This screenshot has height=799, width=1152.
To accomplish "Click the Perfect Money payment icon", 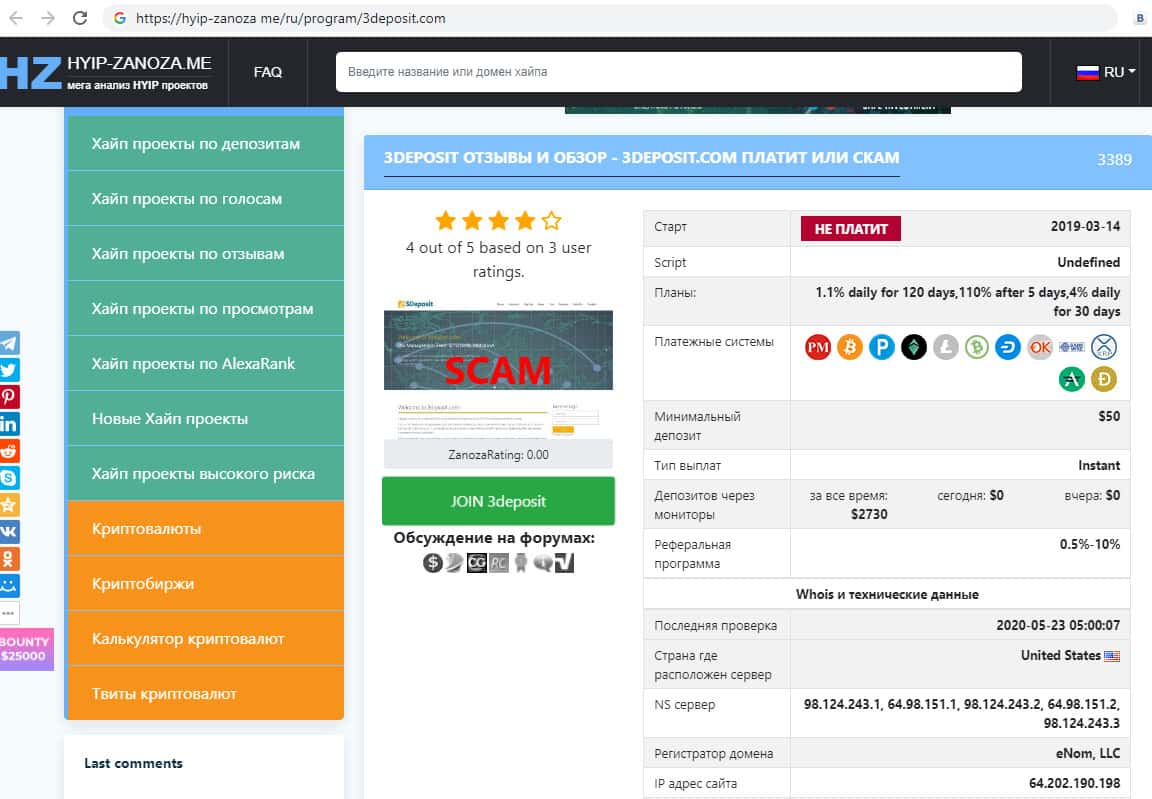I will pyautogui.click(x=818, y=347).
